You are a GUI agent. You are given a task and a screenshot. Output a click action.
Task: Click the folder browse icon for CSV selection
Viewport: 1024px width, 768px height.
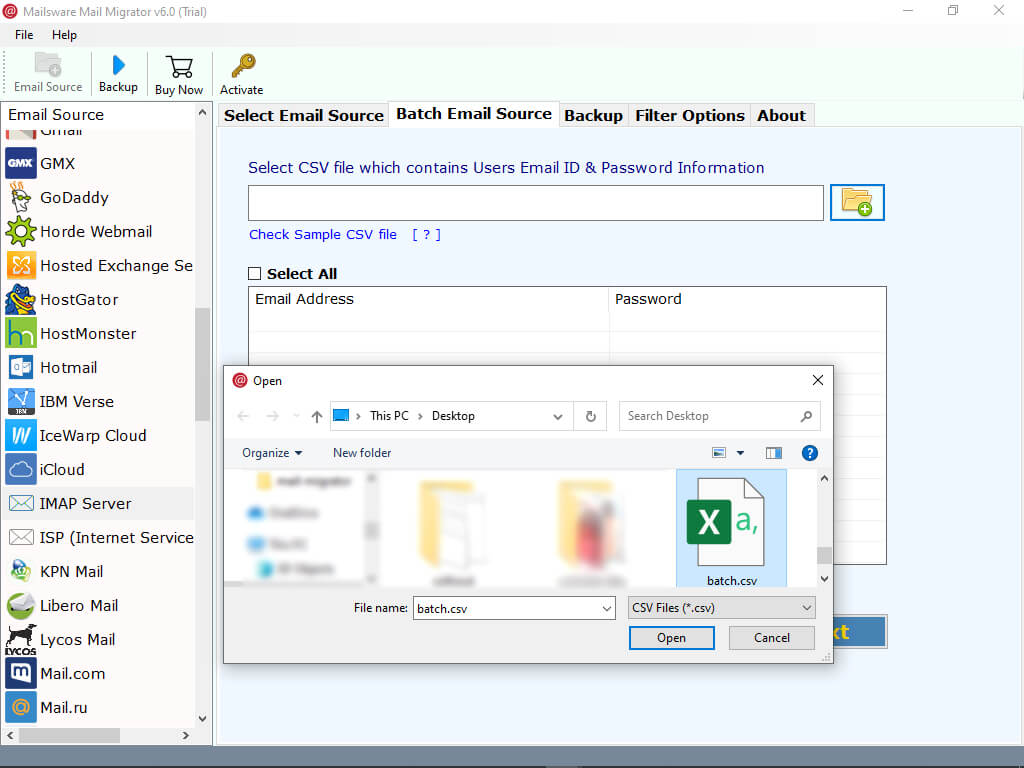tap(856, 202)
